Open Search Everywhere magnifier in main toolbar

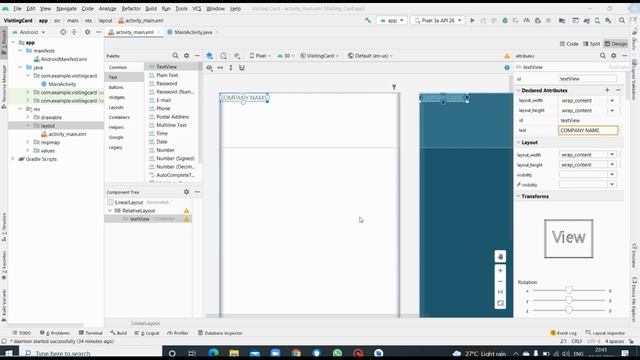tap(622, 20)
